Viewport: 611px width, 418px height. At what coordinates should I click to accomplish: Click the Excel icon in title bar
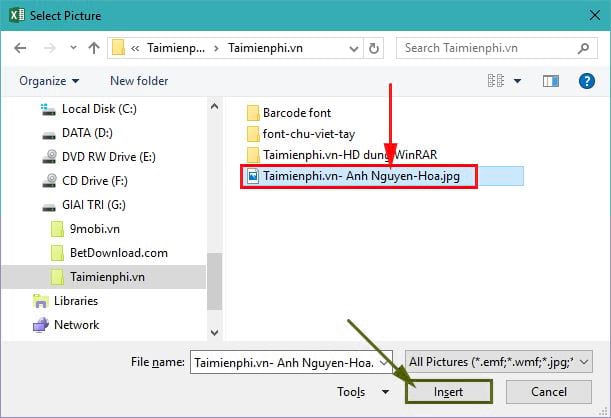coord(16,16)
